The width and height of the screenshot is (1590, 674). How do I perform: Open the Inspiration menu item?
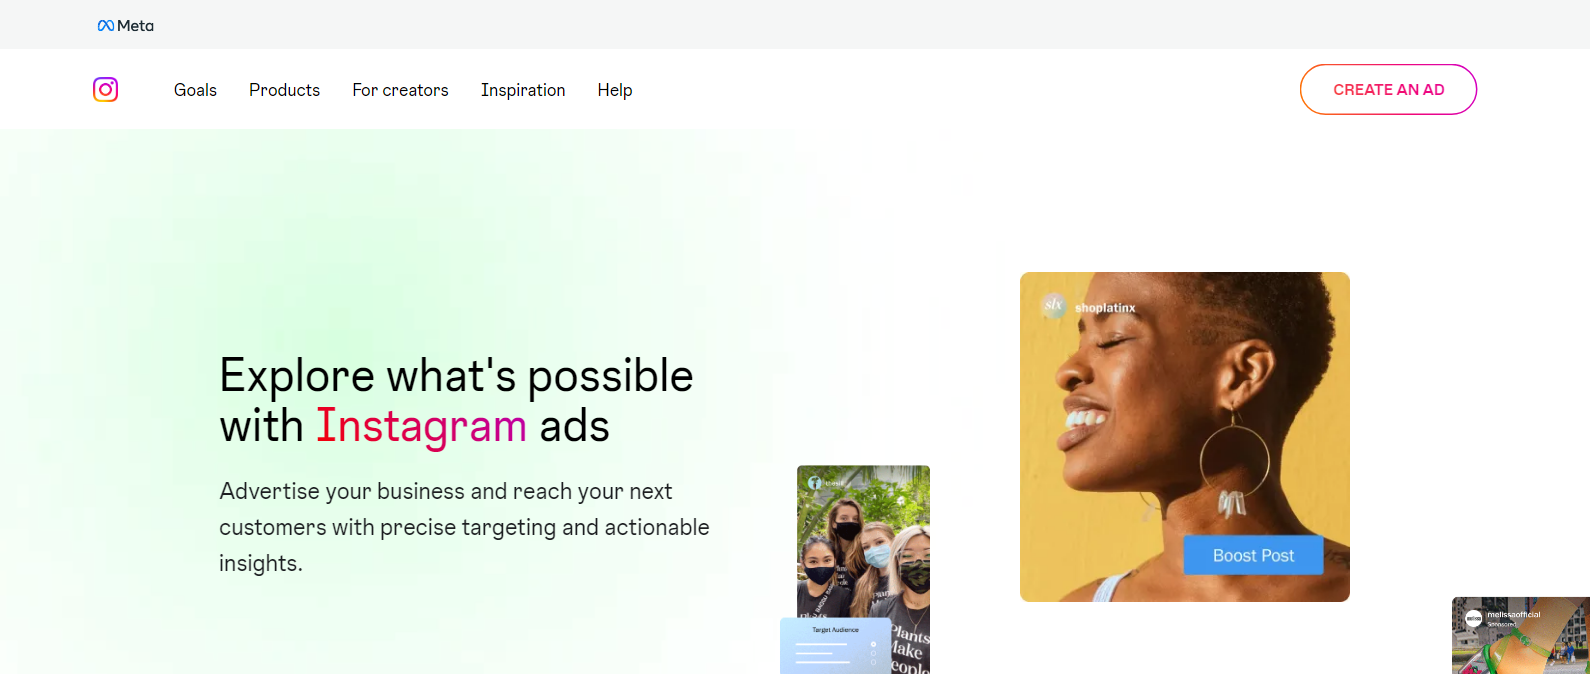pyautogui.click(x=523, y=90)
